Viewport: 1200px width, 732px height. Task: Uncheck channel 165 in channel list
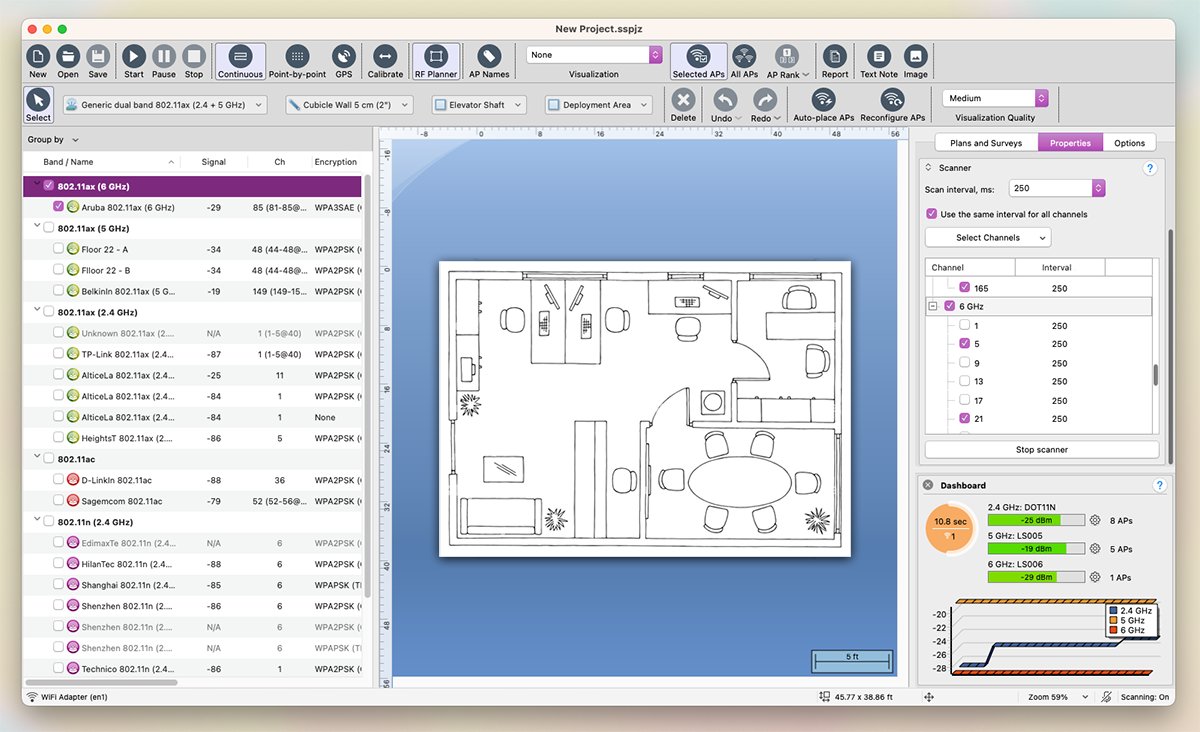point(964,288)
